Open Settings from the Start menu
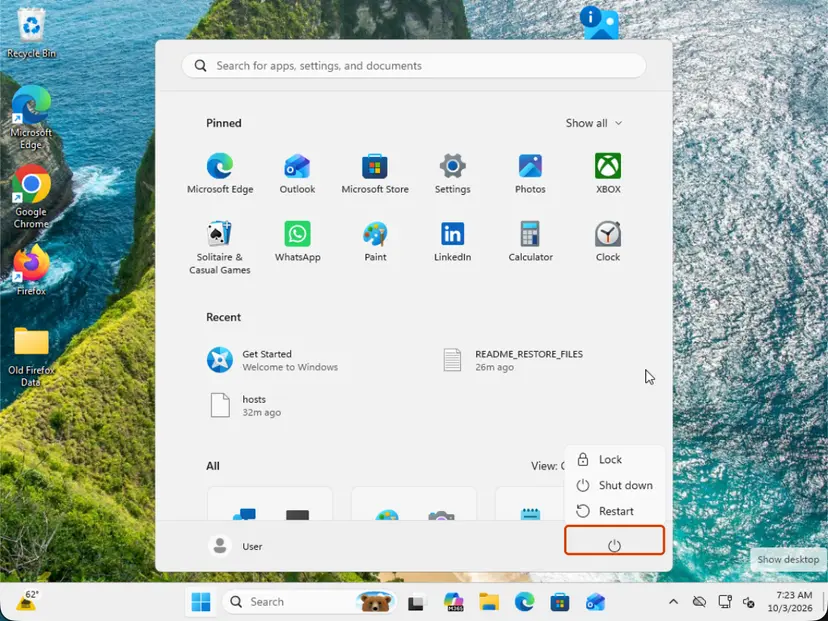 click(x=453, y=174)
